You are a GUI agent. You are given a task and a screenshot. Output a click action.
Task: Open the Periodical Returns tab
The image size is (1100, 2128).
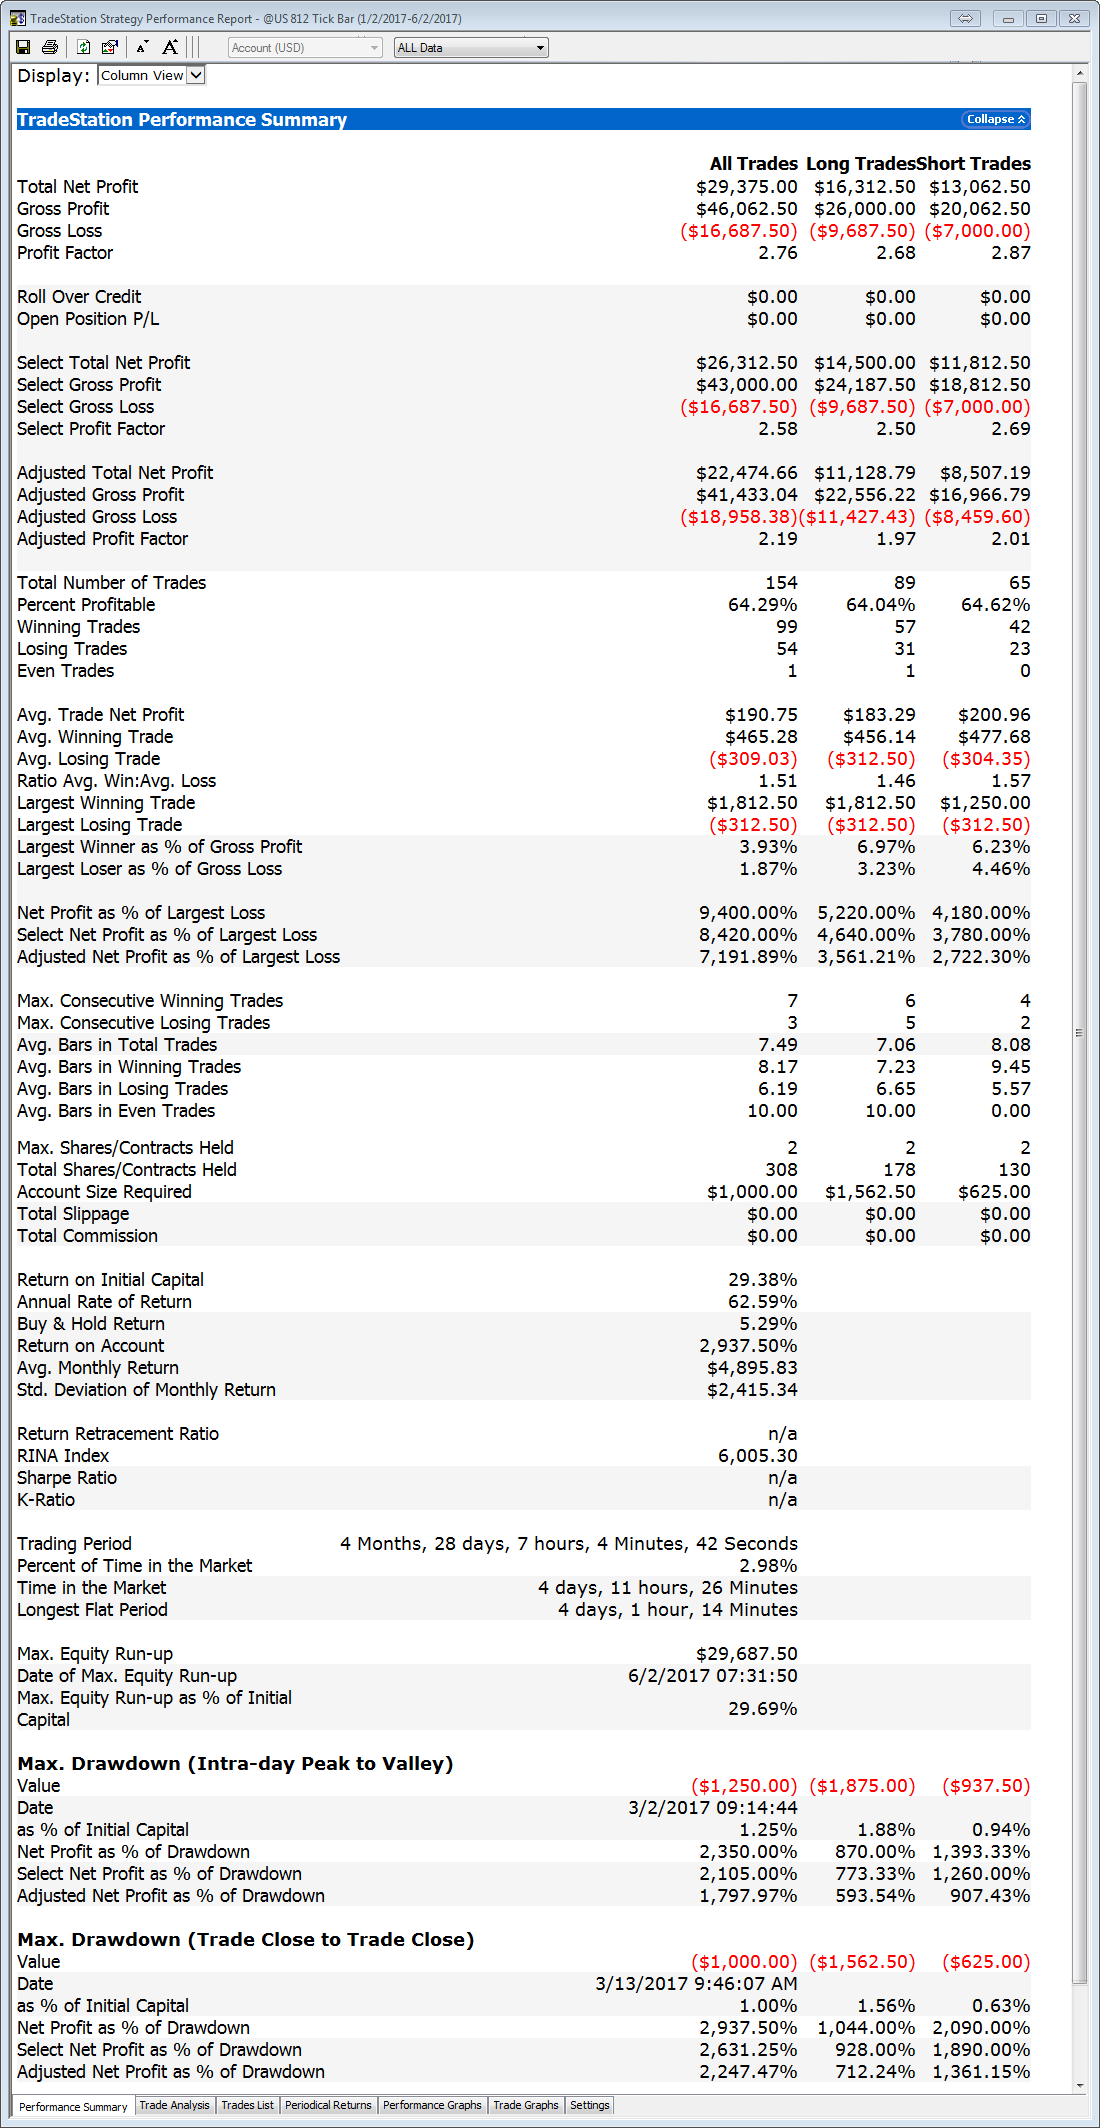point(328,2105)
